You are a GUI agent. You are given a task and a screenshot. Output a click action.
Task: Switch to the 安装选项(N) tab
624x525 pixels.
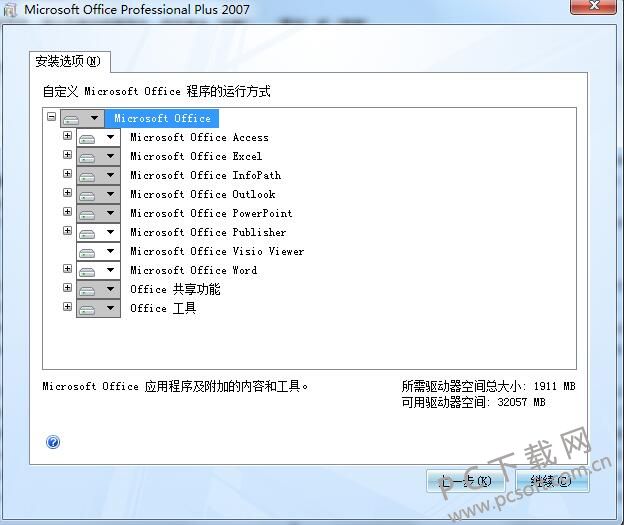click(70, 62)
